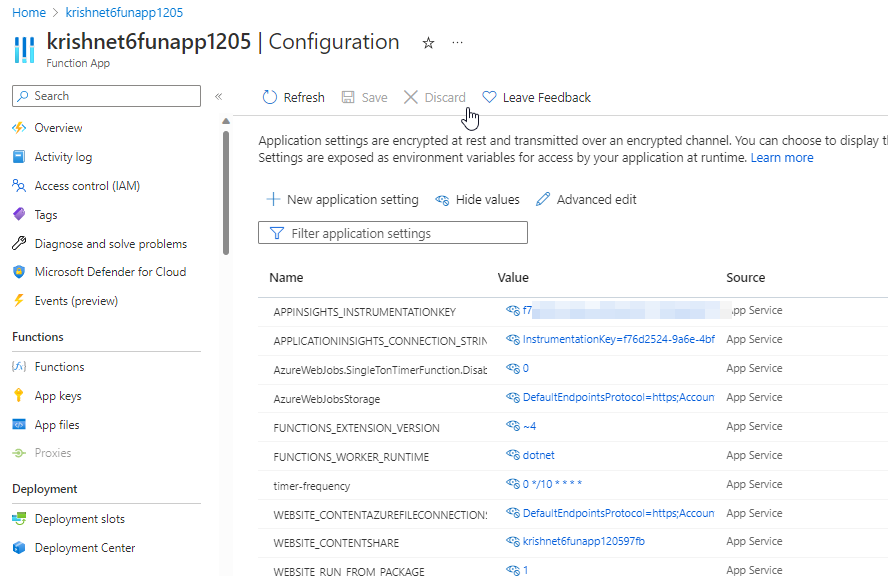888x576 pixels.
Task: Click the krishnet6funapp120597fb value
Action: [x=583, y=541]
